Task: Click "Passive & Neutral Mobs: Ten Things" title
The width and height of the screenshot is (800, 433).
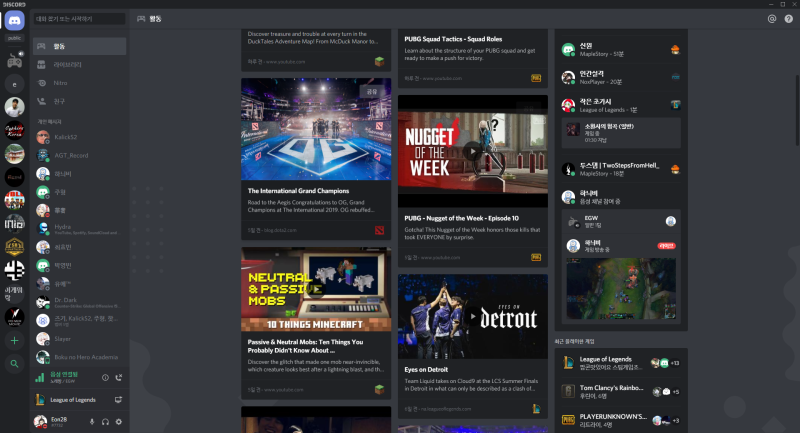Action: pyautogui.click(x=305, y=346)
